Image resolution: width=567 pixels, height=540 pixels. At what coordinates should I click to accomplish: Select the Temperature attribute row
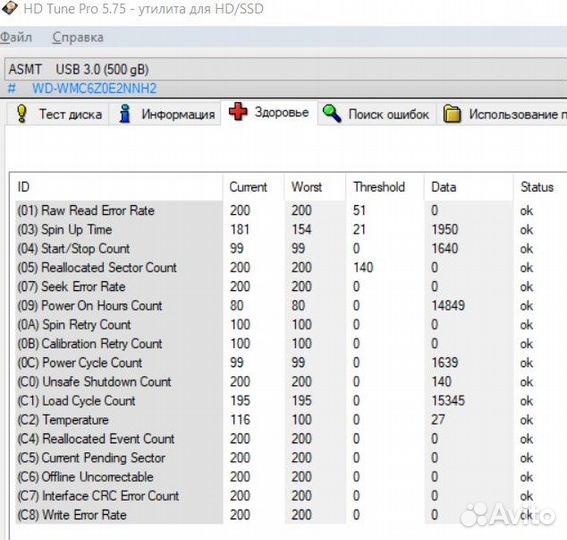286,420
